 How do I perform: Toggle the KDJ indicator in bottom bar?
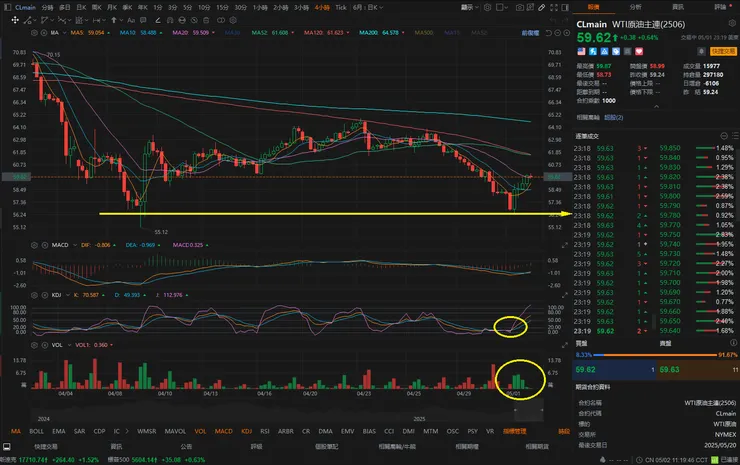click(x=247, y=431)
